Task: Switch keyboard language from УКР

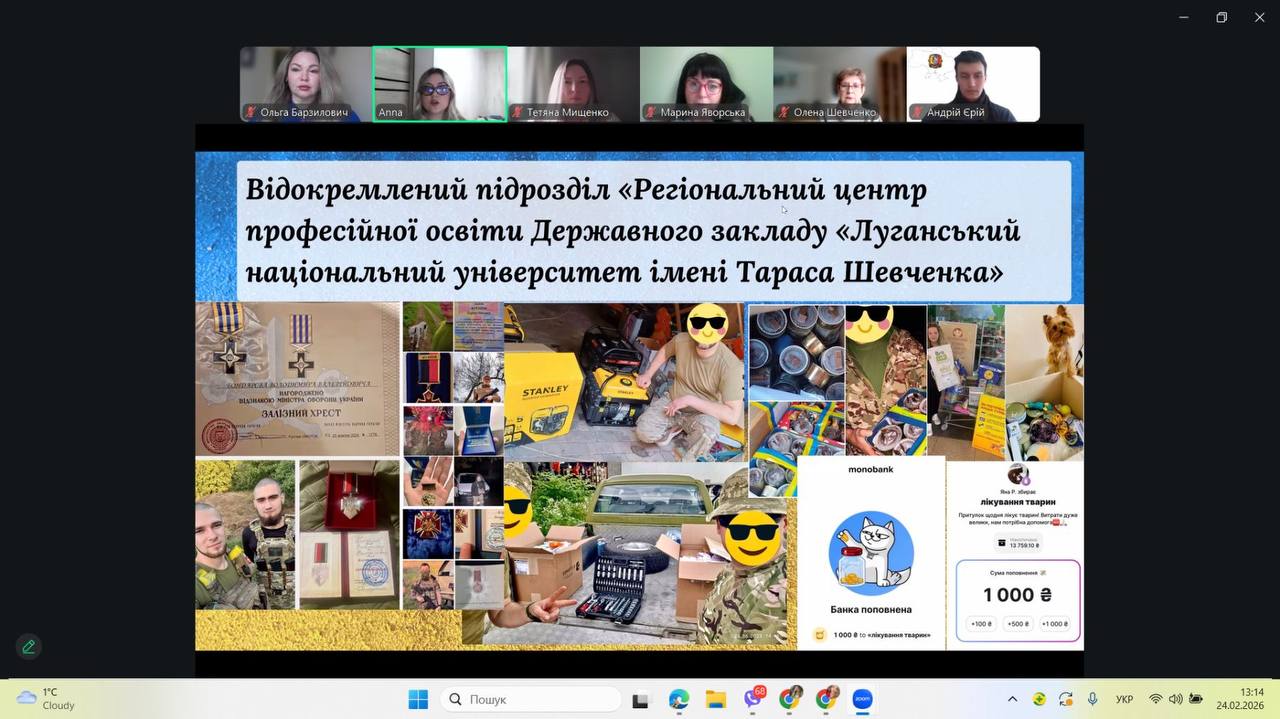Action: (1124, 699)
